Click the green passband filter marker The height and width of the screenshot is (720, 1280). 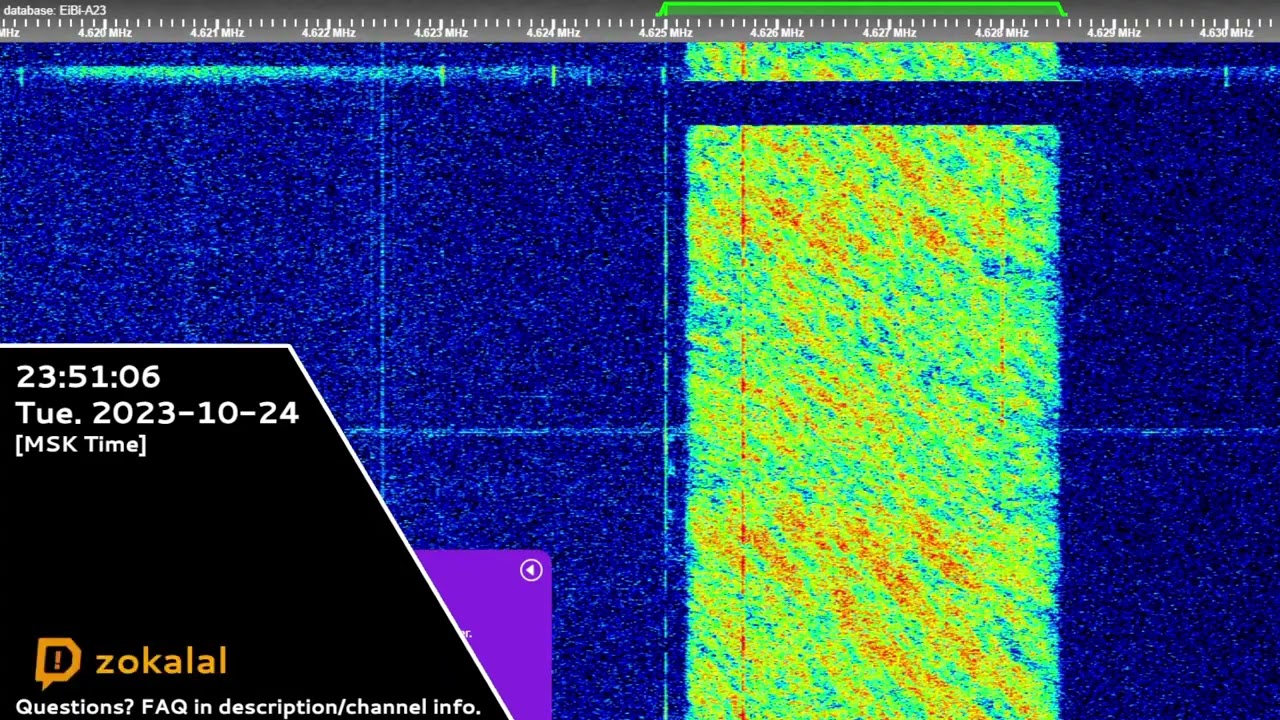862,9
